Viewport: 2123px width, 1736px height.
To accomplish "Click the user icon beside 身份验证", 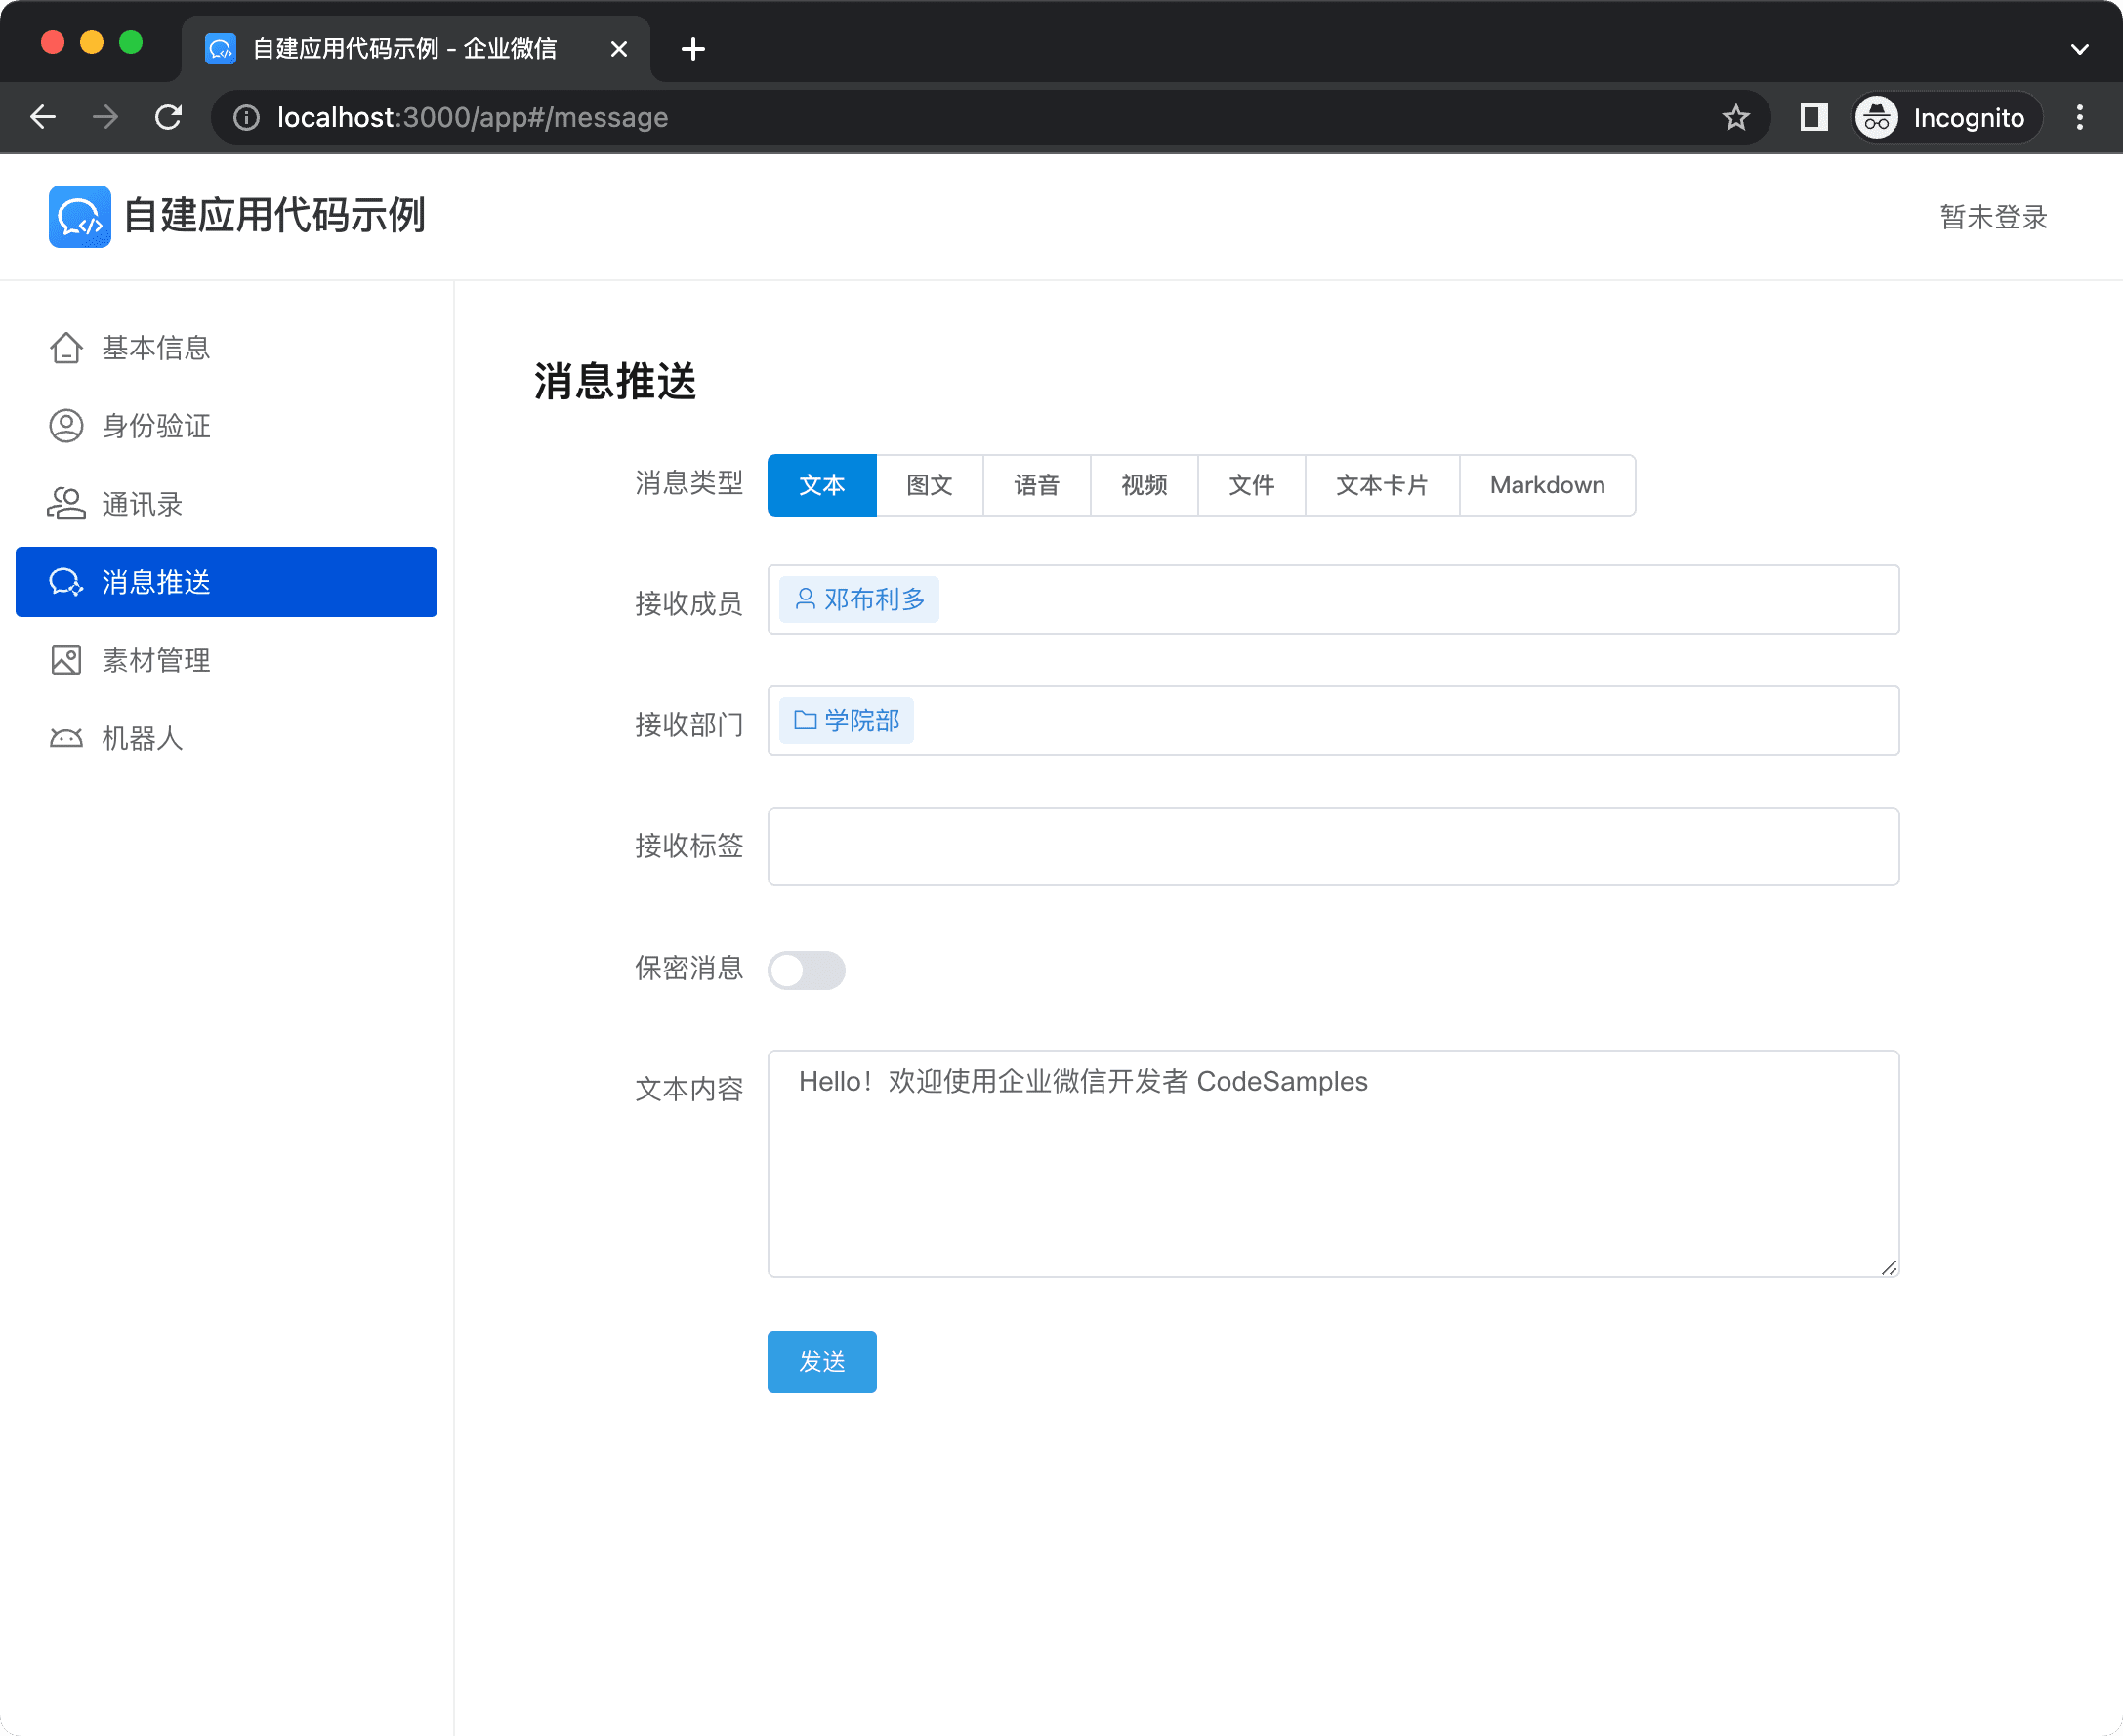I will 66,426.
